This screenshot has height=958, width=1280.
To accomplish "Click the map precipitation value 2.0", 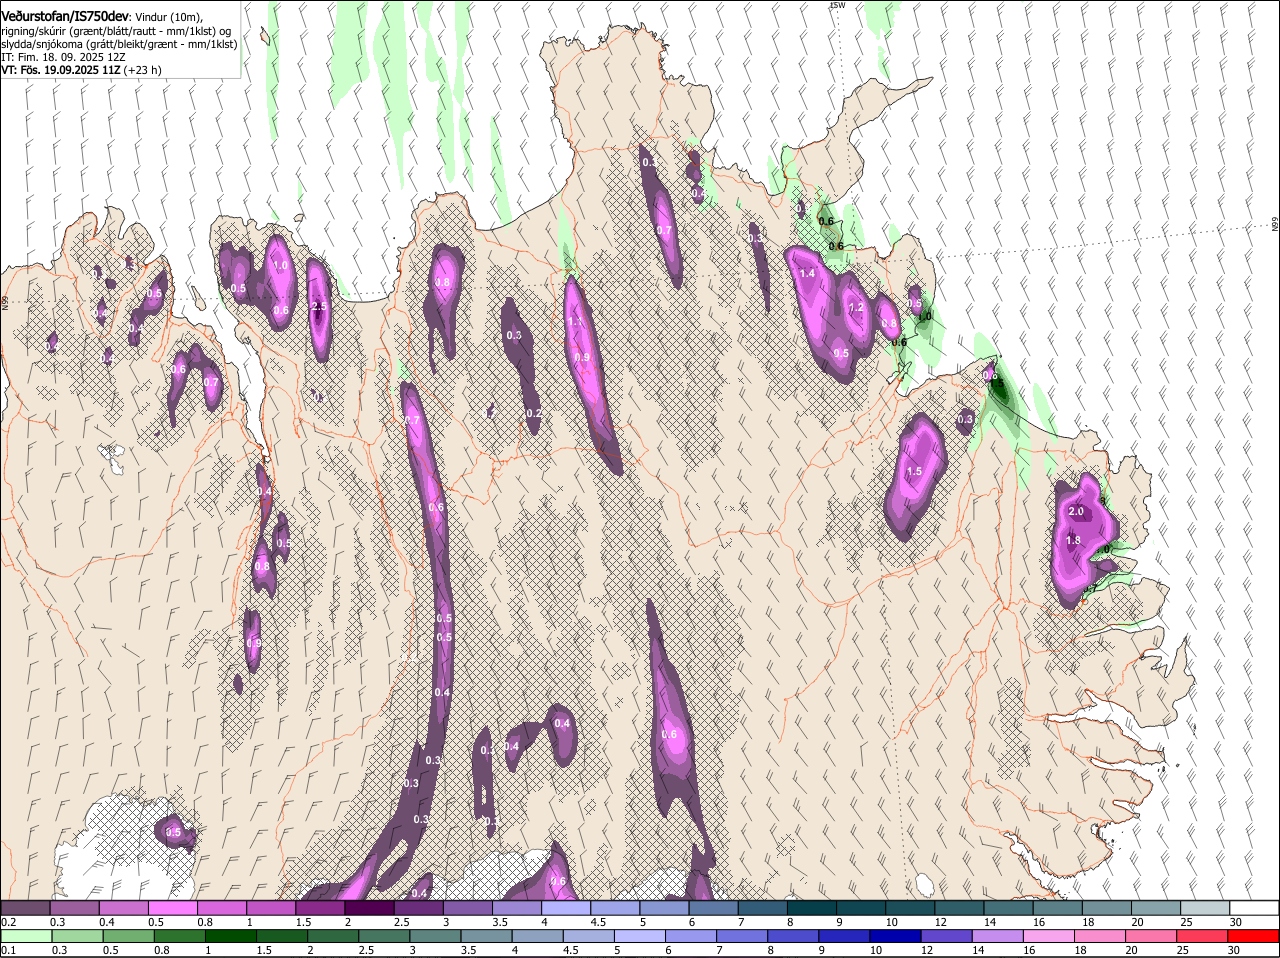I will click(x=1076, y=511).
